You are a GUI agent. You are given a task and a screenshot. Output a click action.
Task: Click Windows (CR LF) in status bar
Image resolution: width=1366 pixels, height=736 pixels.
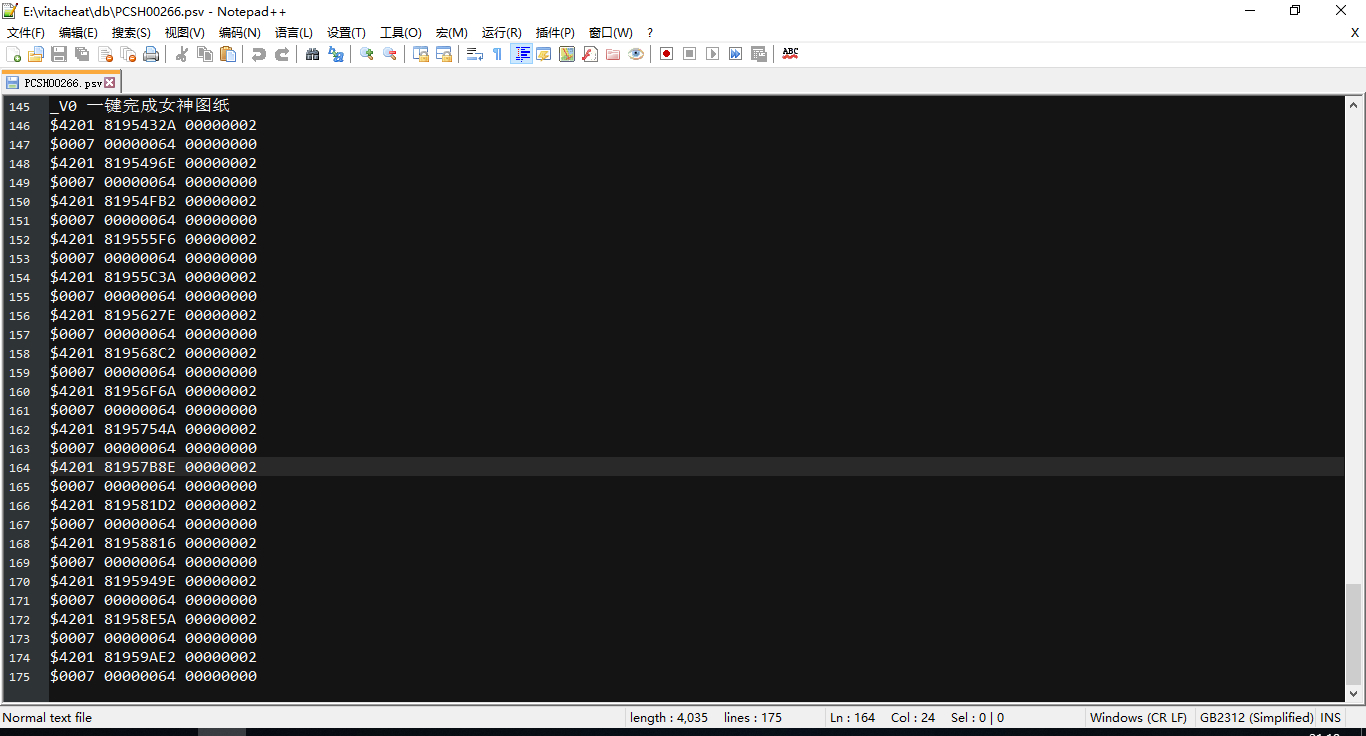point(1138,718)
